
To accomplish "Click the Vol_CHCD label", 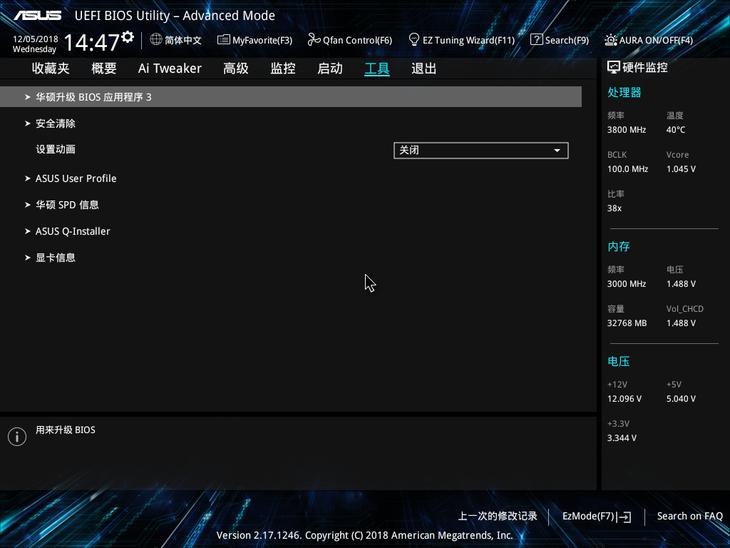I will tap(684, 309).
